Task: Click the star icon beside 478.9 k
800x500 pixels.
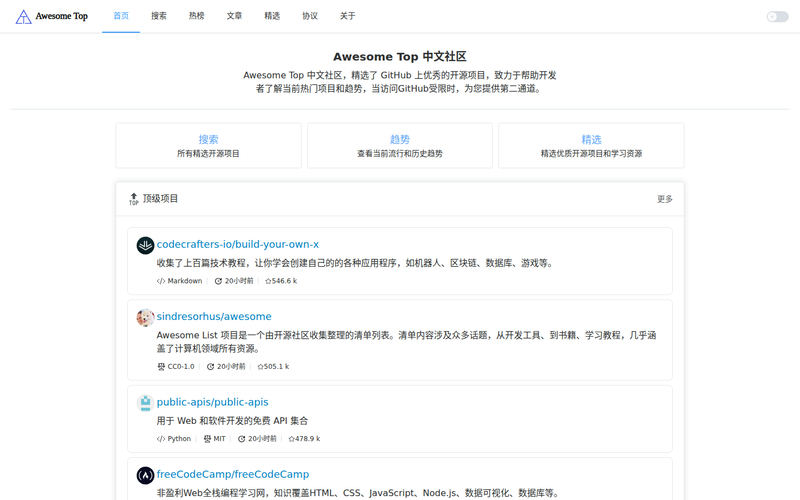Action: 291,439
